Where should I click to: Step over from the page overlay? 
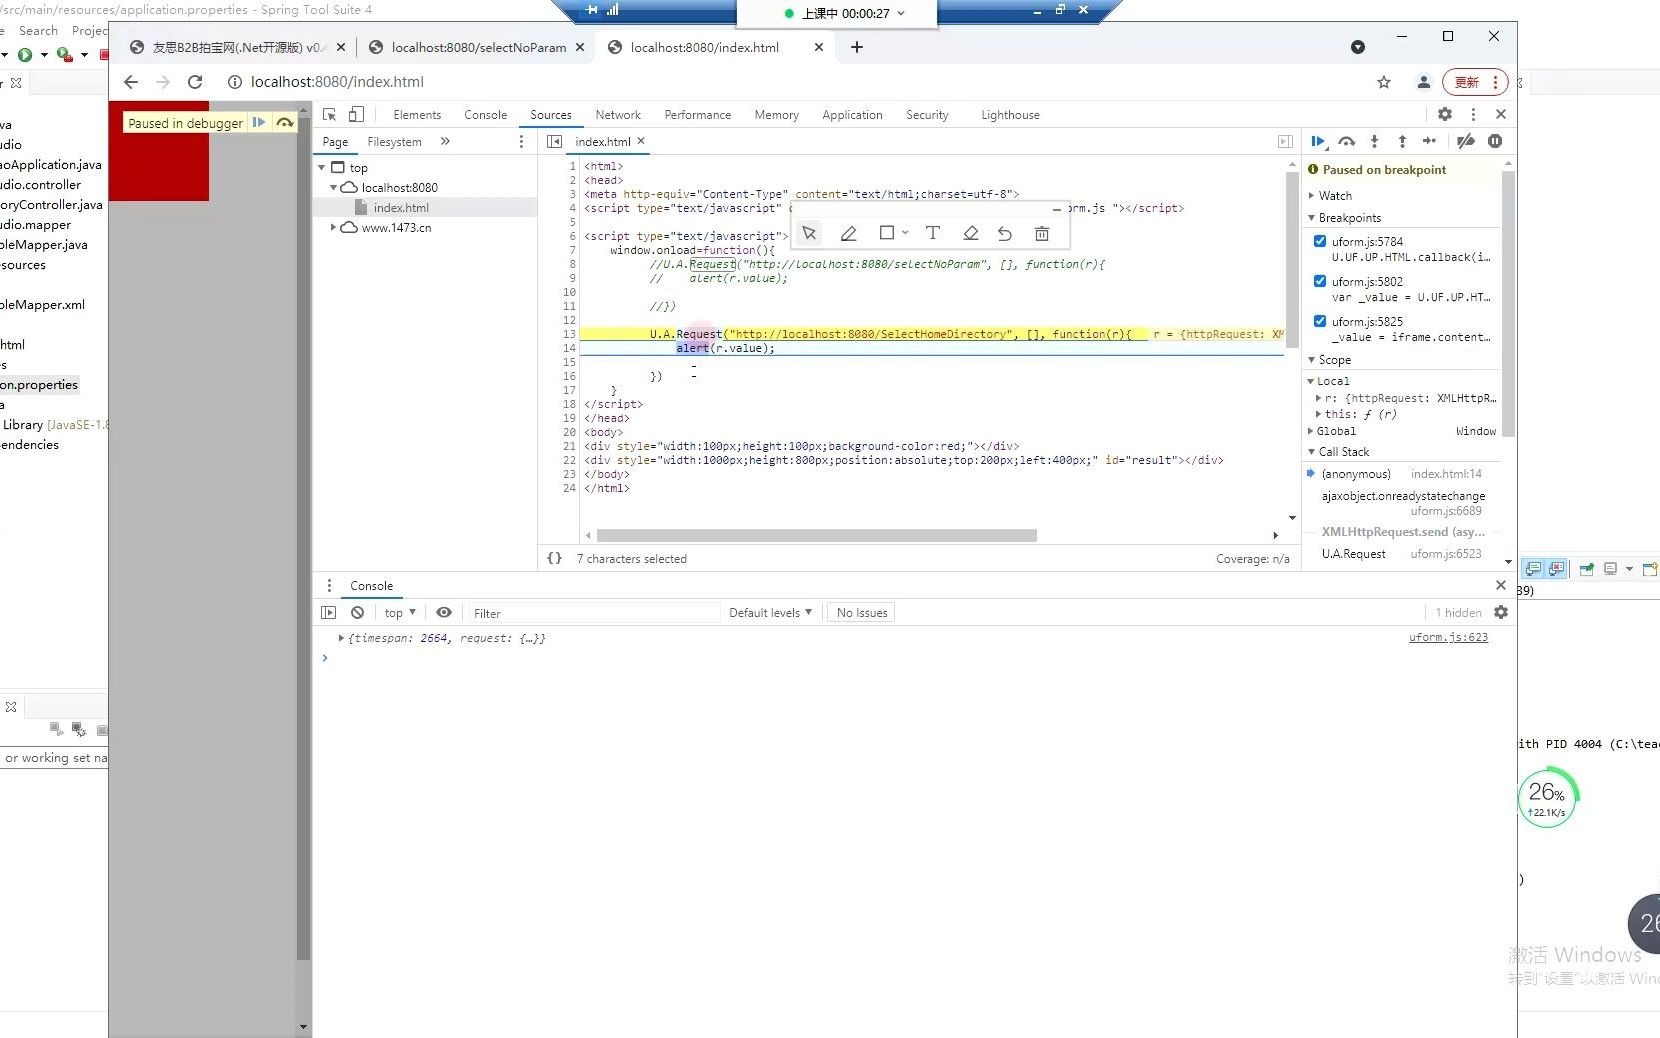click(285, 123)
